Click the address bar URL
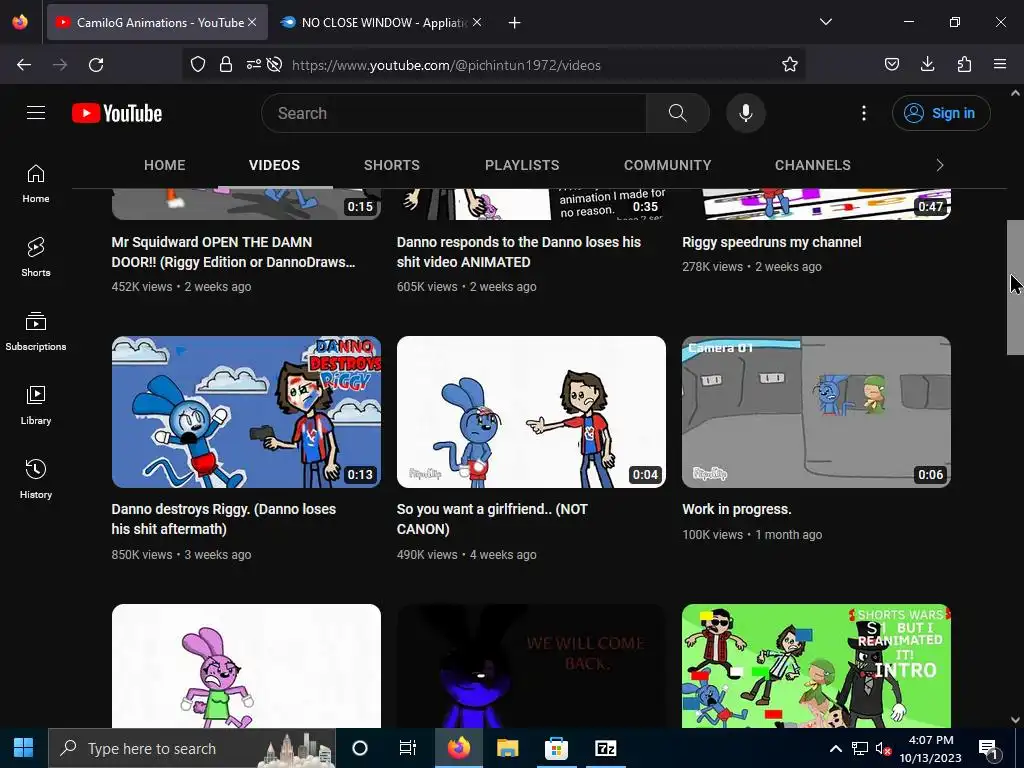The image size is (1024, 768). pos(446,65)
